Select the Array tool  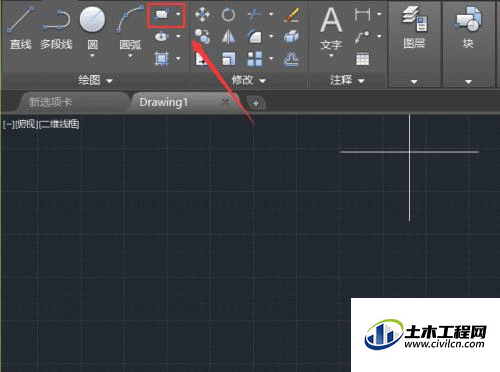click(x=255, y=59)
